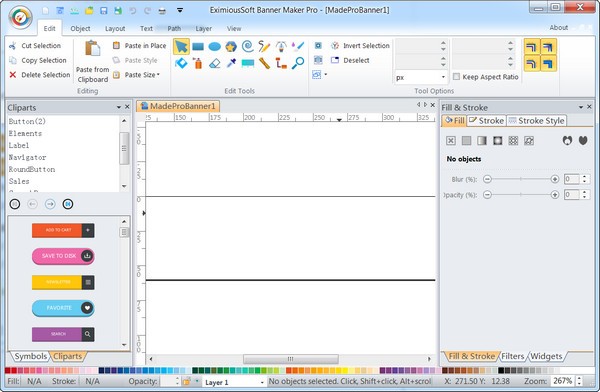The height and width of the screenshot is (392, 600).
Task: Click the unset paint icon
Action: point(529,140)
